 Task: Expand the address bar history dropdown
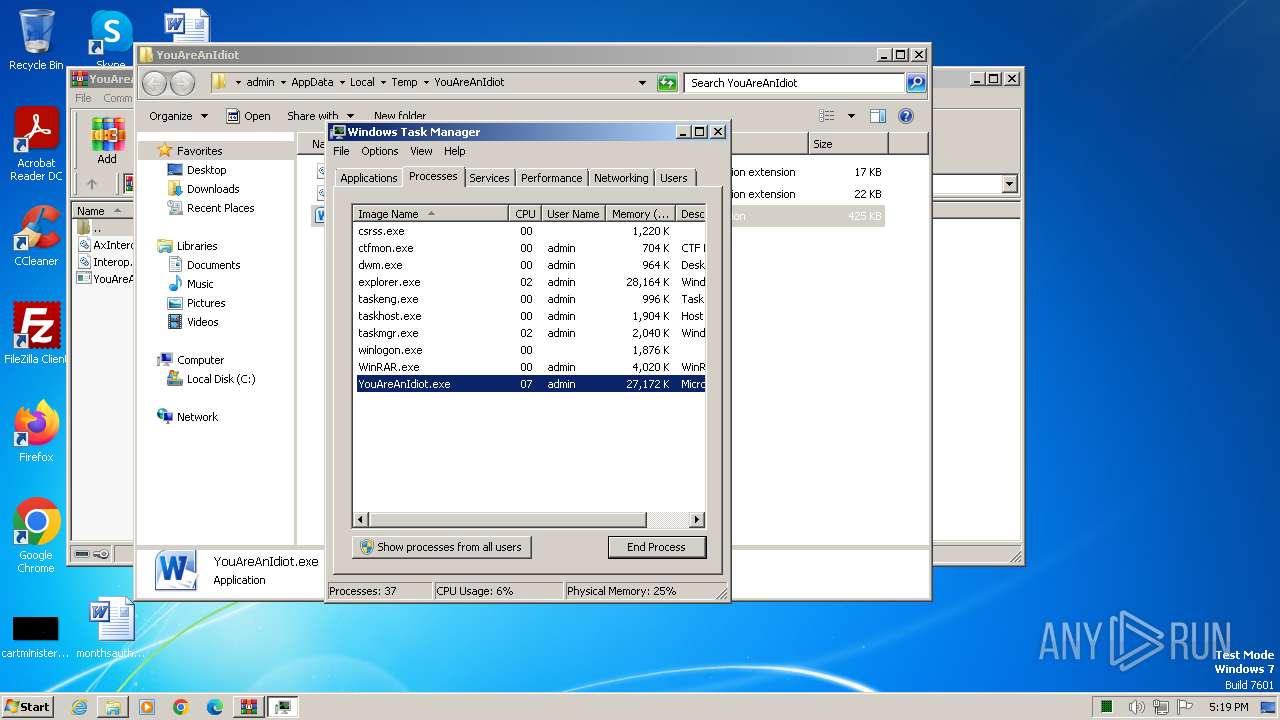pyautogui.click(x=642, y=83)
